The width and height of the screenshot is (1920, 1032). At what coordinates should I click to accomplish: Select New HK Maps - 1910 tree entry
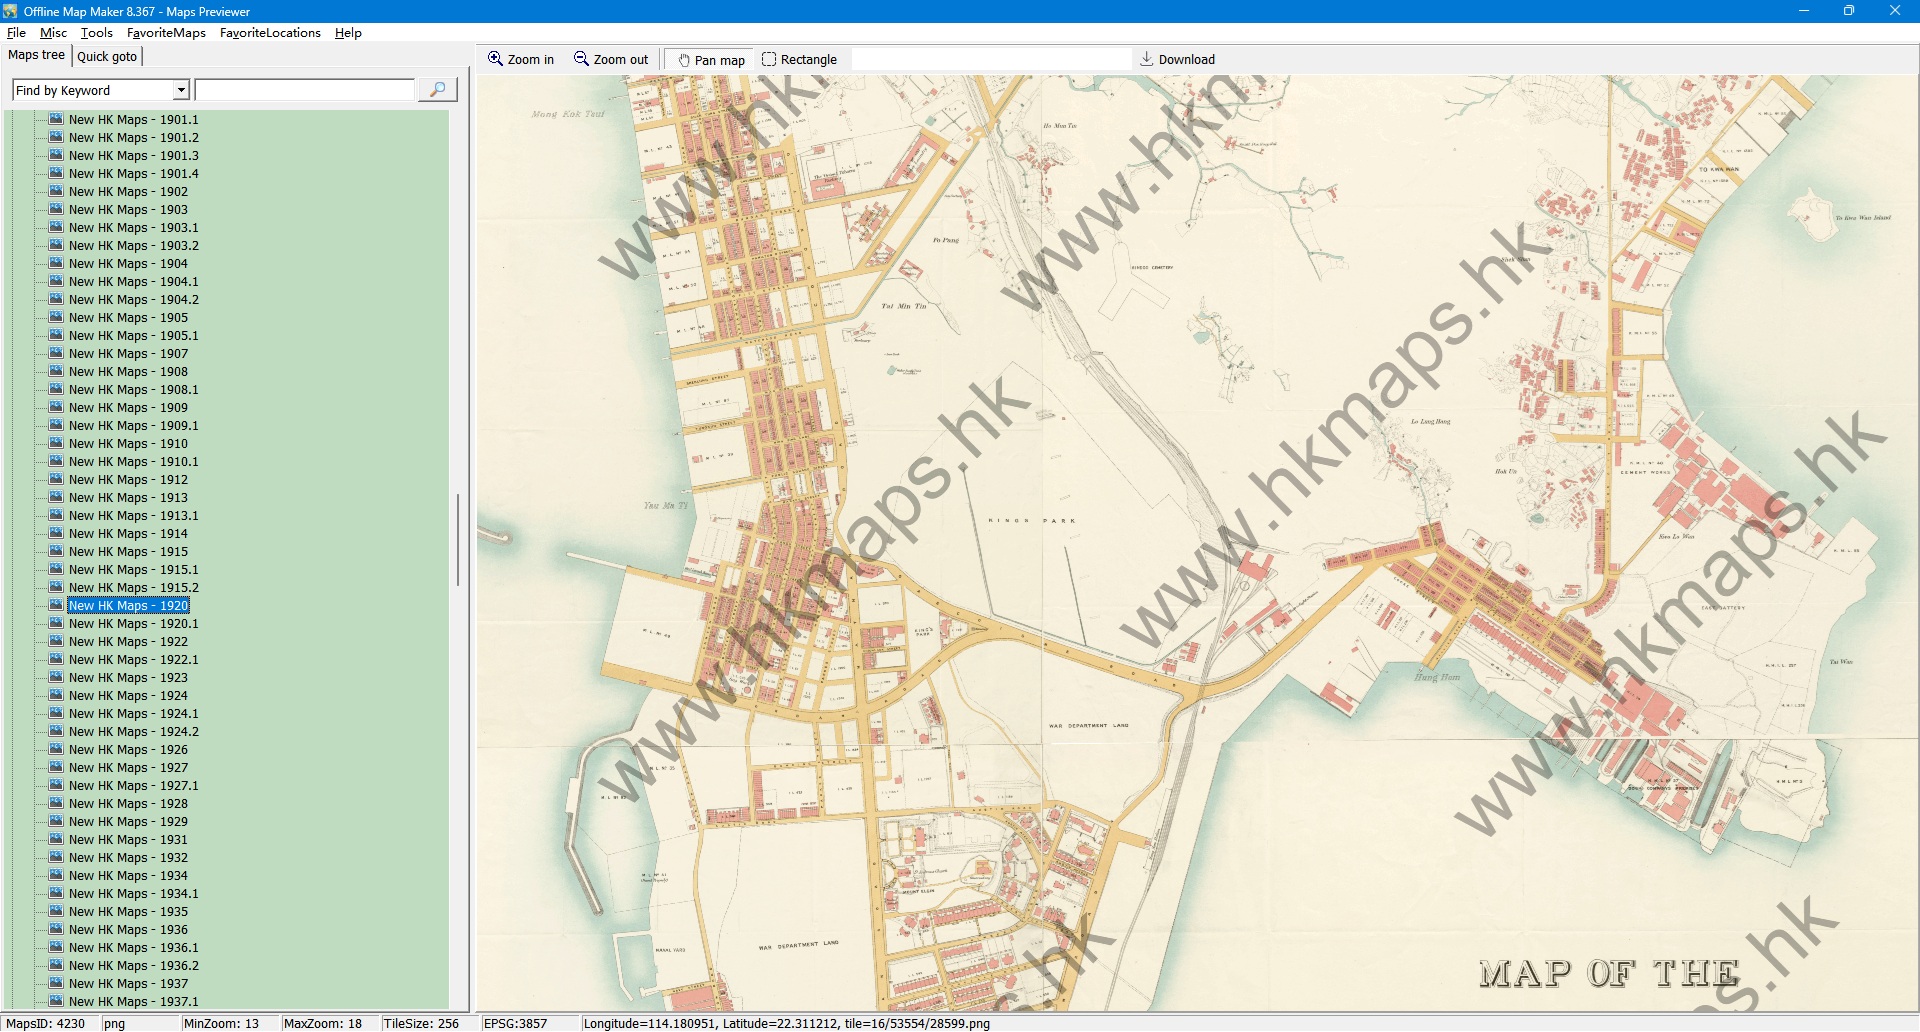click(x=128, y=443)
